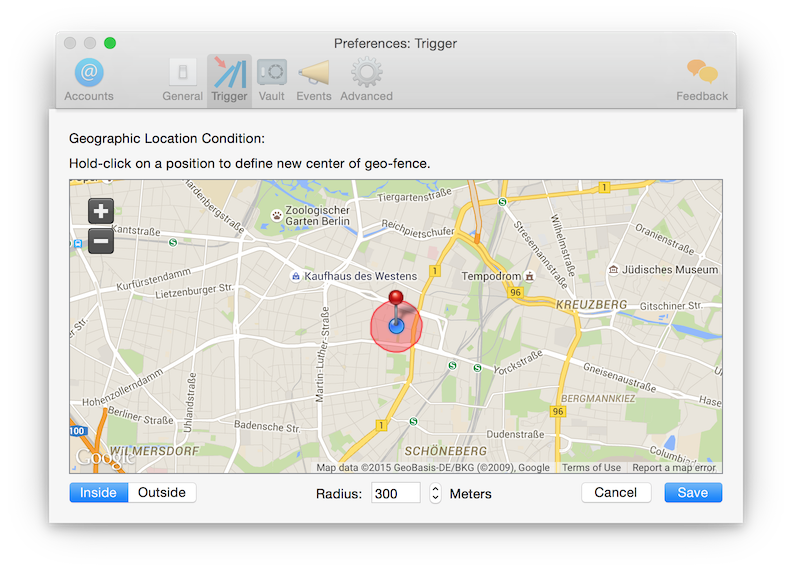
Task: Focus the Radius input field showing 300
Action: click(x=396, y=493)
